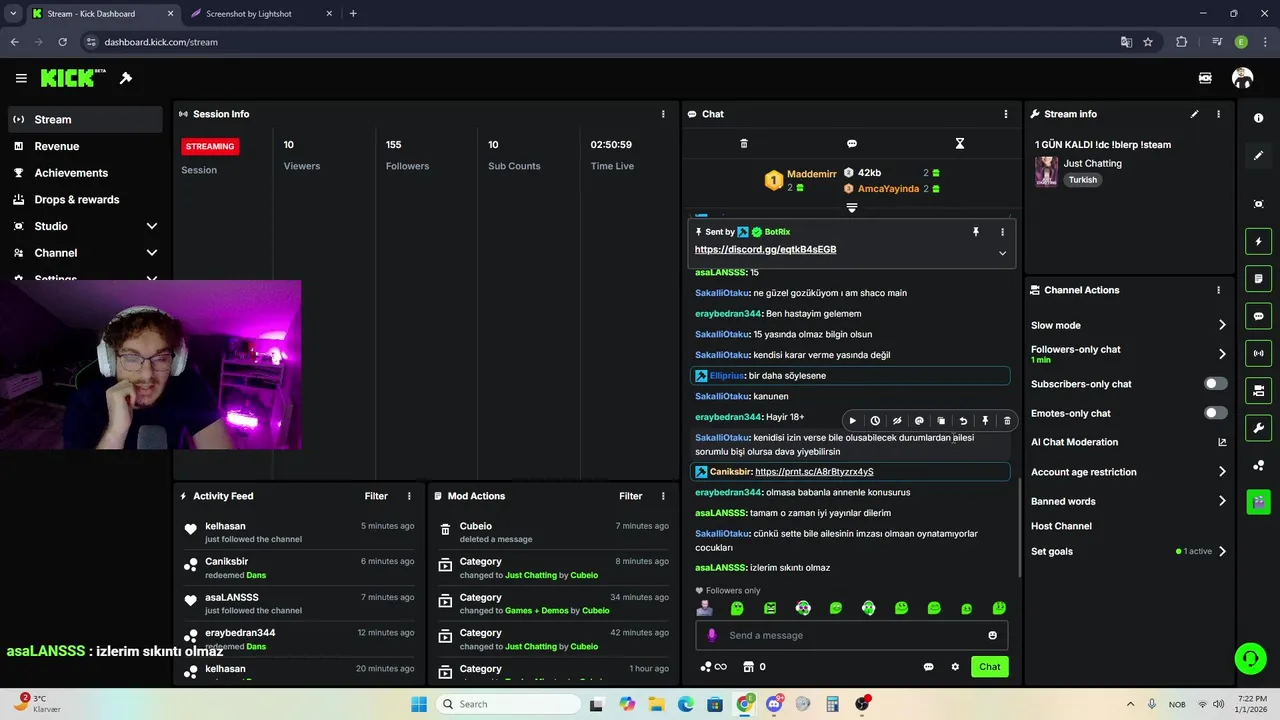Collapse the gifters leaderboard handle
The image size is (1280, 720).
[x=851, y=207]
